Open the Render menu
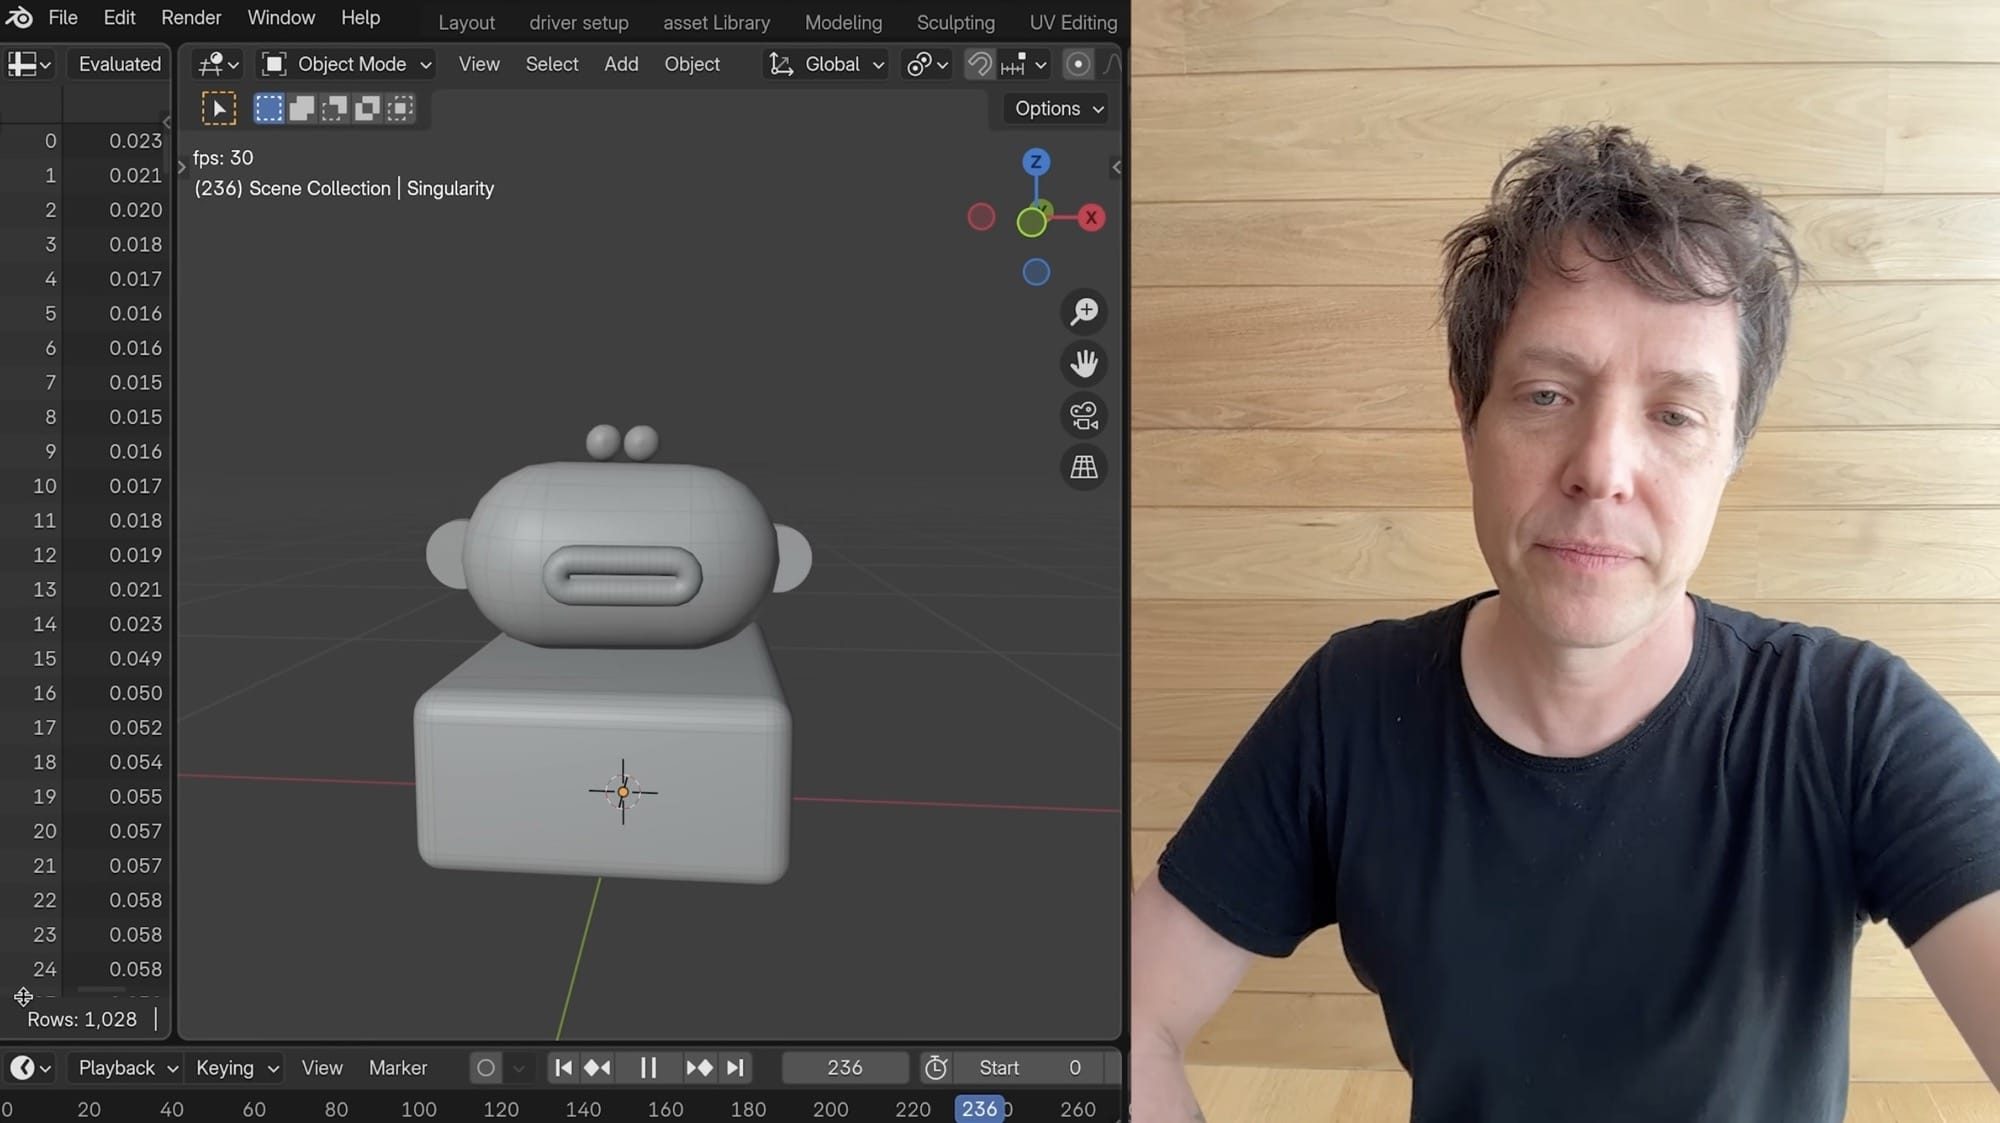Image resolution: width=2000 pixels, height=1123 pixels. [x=191, y=18]
